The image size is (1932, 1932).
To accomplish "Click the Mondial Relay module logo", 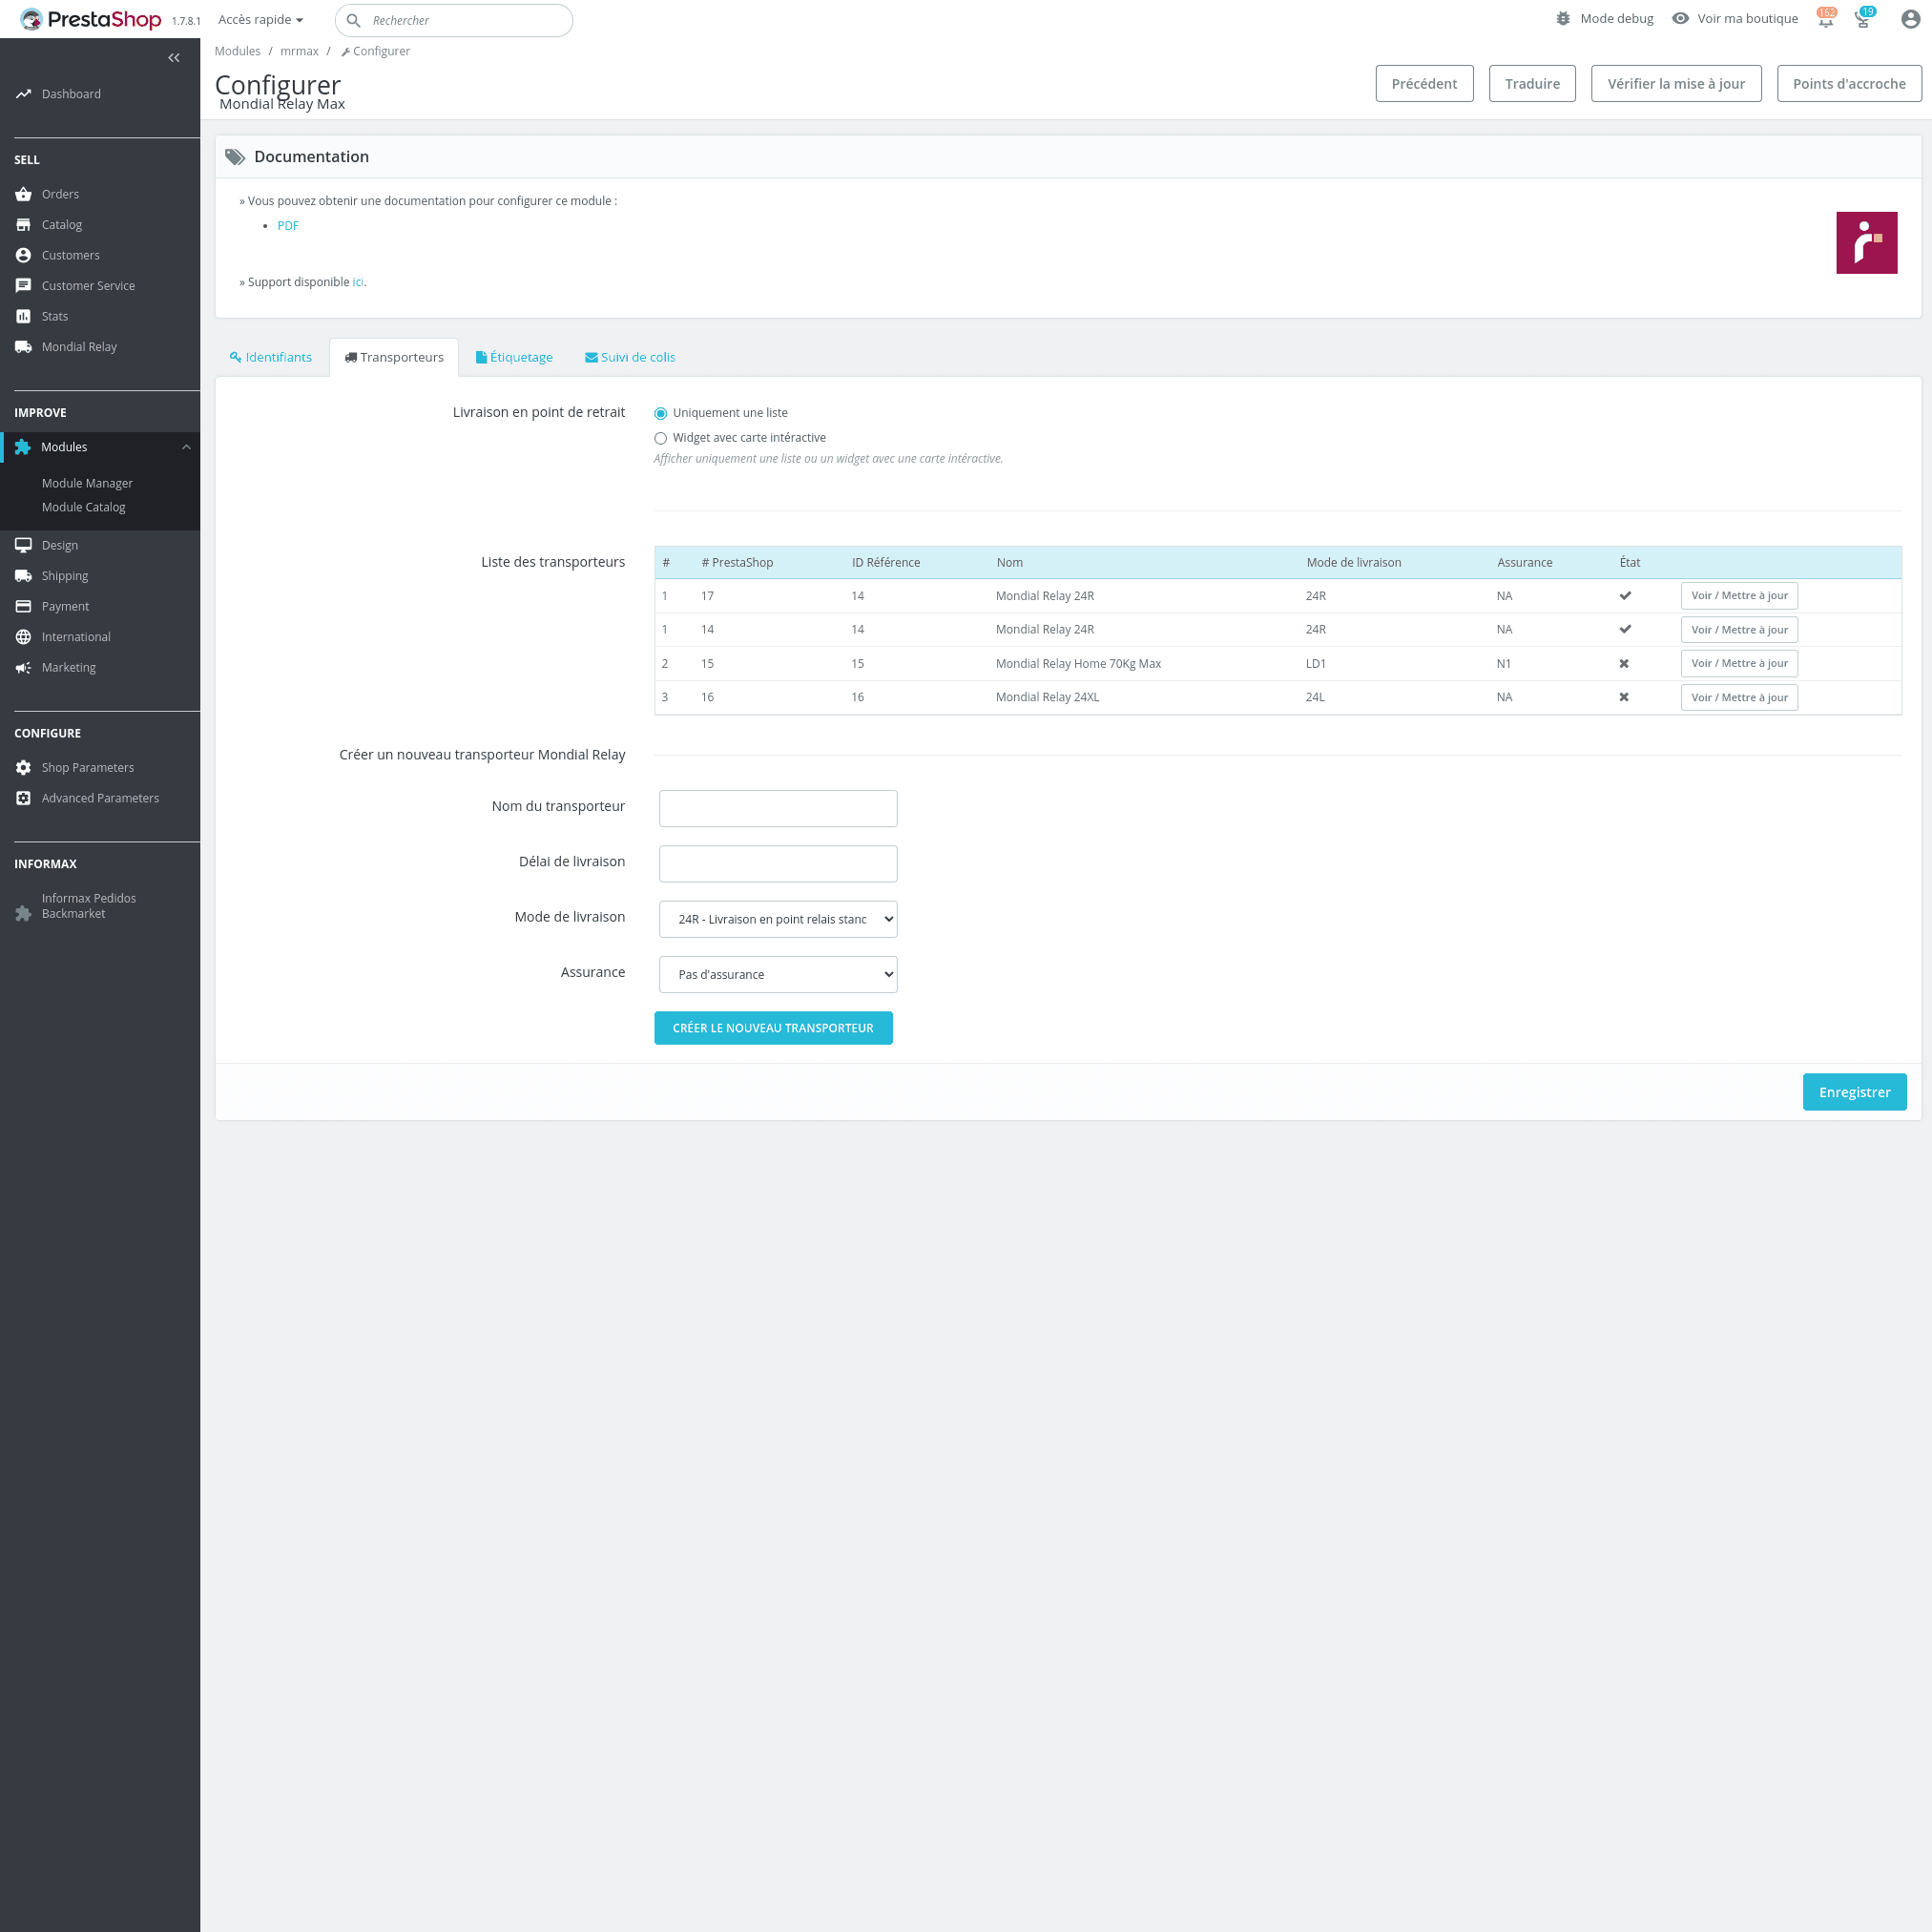I will [x=1866, y=243].
